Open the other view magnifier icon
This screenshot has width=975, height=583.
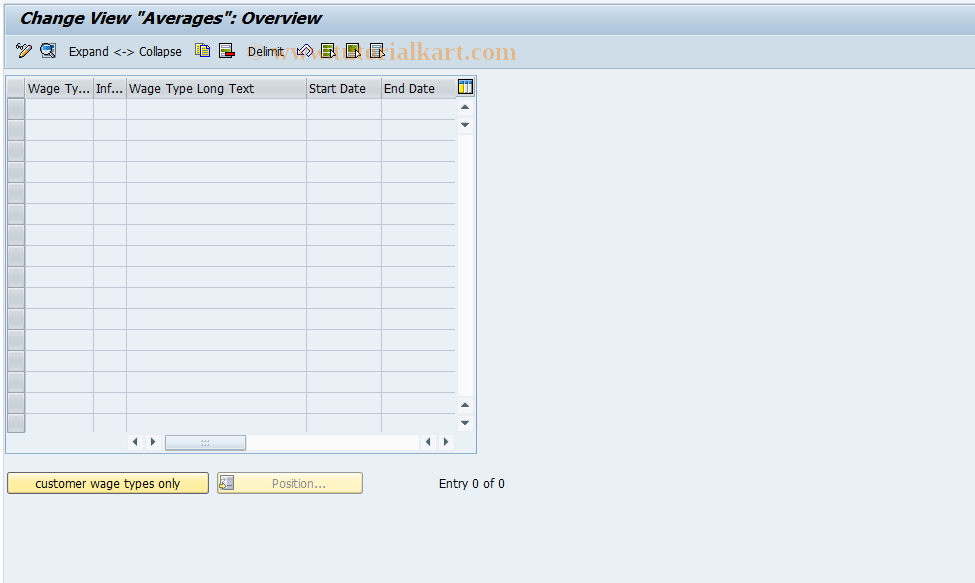[48, 51]
